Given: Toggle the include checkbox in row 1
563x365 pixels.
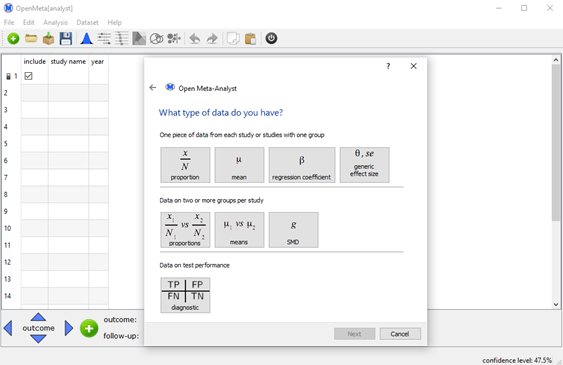Looking at the screenshot, I should pos(28,76).
